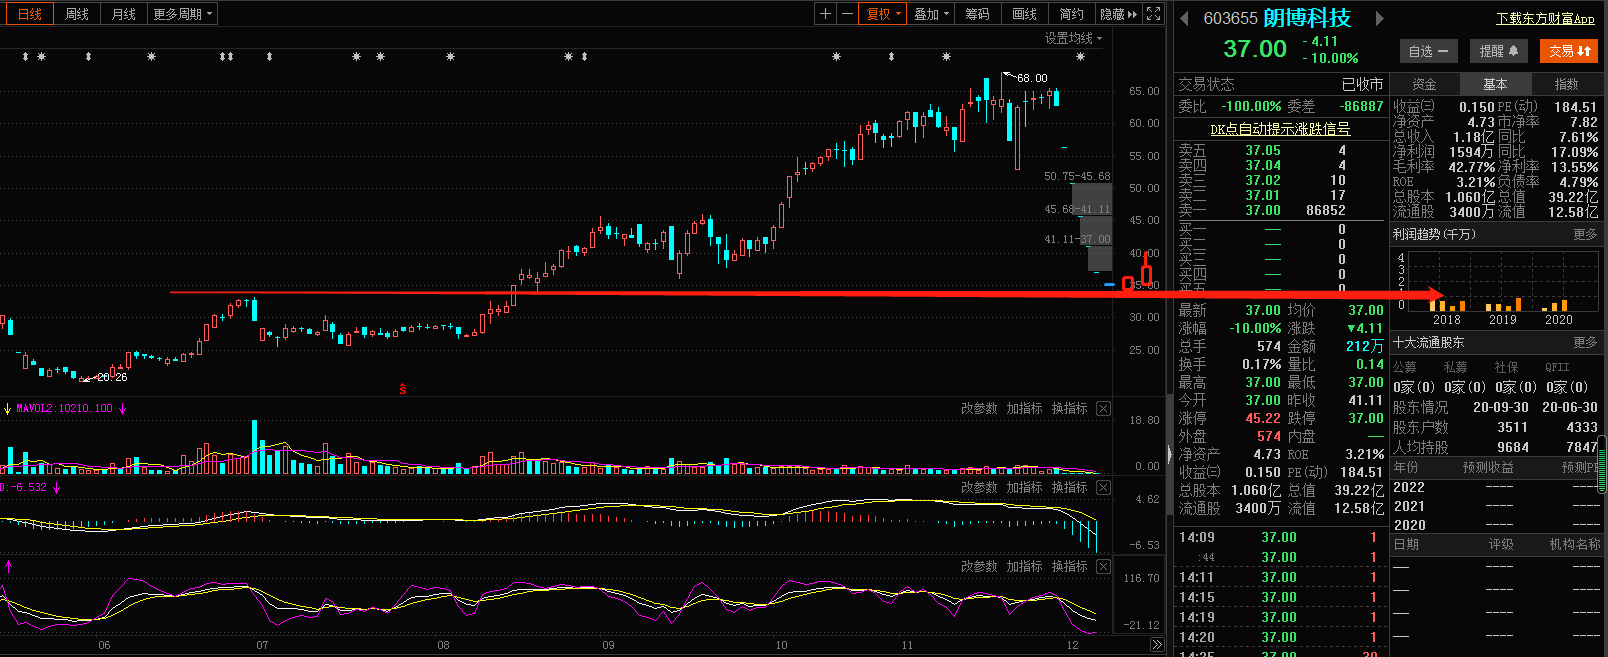Click 改参数 in the KDJ panel
Viewport: 1608px width, 657px height.
(979, 566)
